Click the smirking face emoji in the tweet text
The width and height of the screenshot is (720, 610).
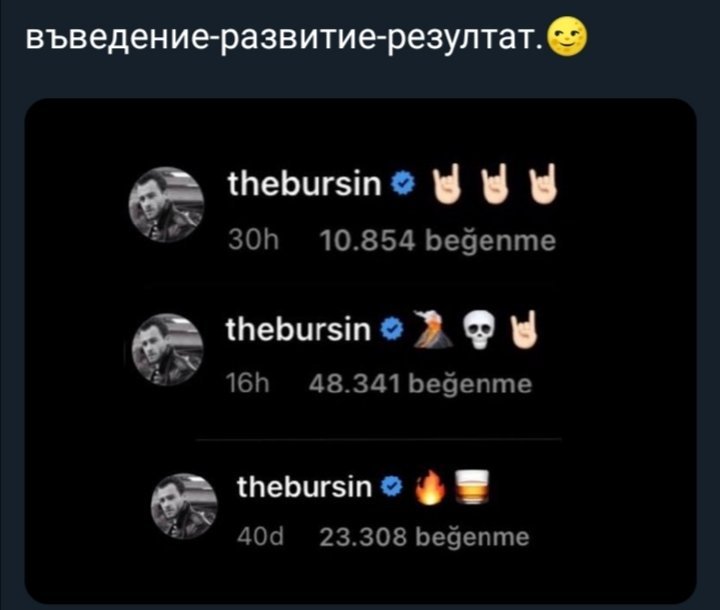[x=568, y=39]
